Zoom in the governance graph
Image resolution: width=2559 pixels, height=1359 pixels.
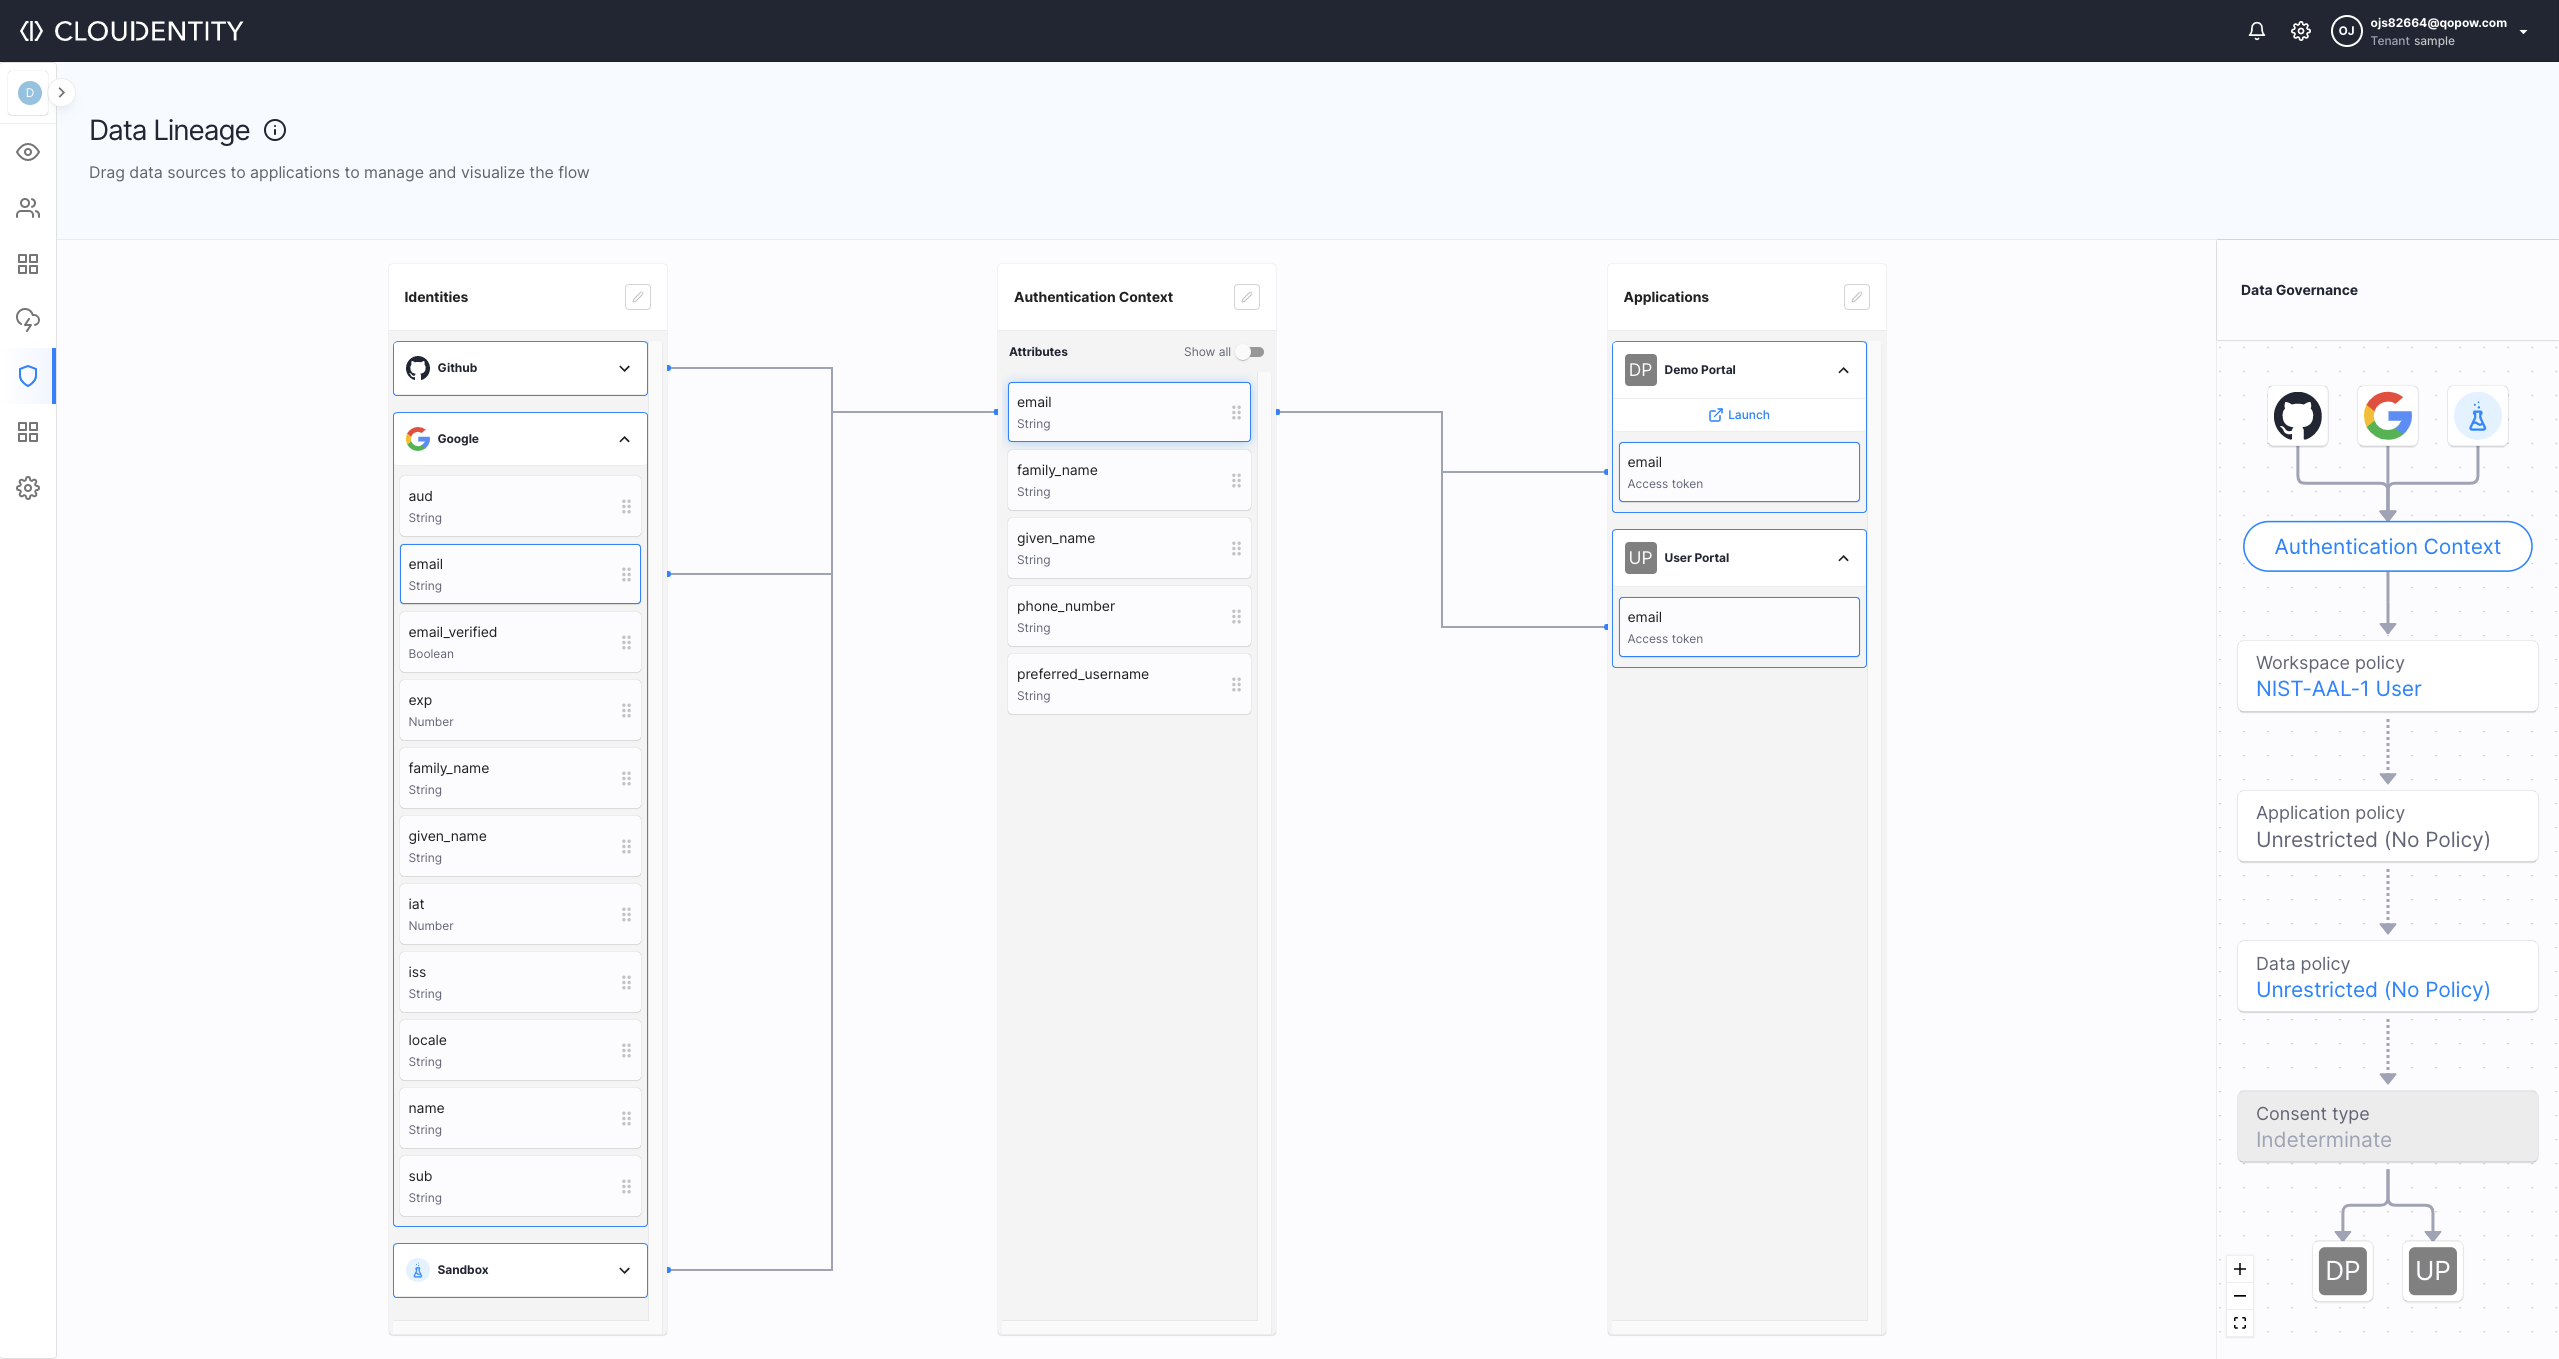pyautogui.click(x=2240, y=1269)
